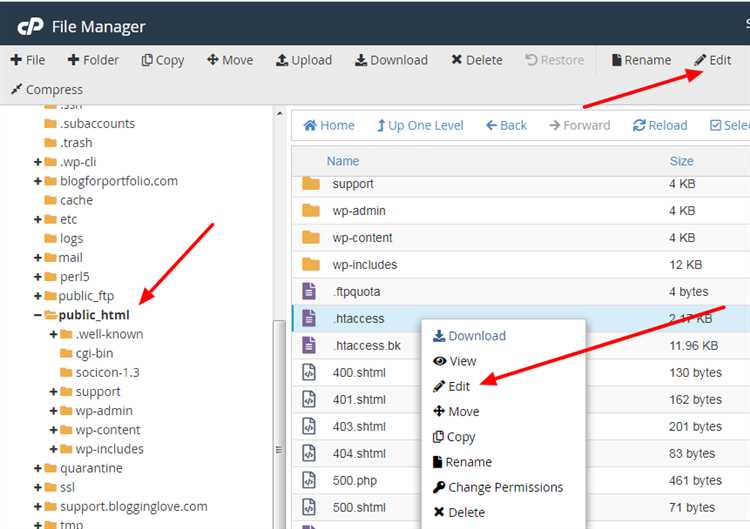Select cache folder in the tree
The width and height of the screenshot is (750, 529).
click(x=76, y=200)
